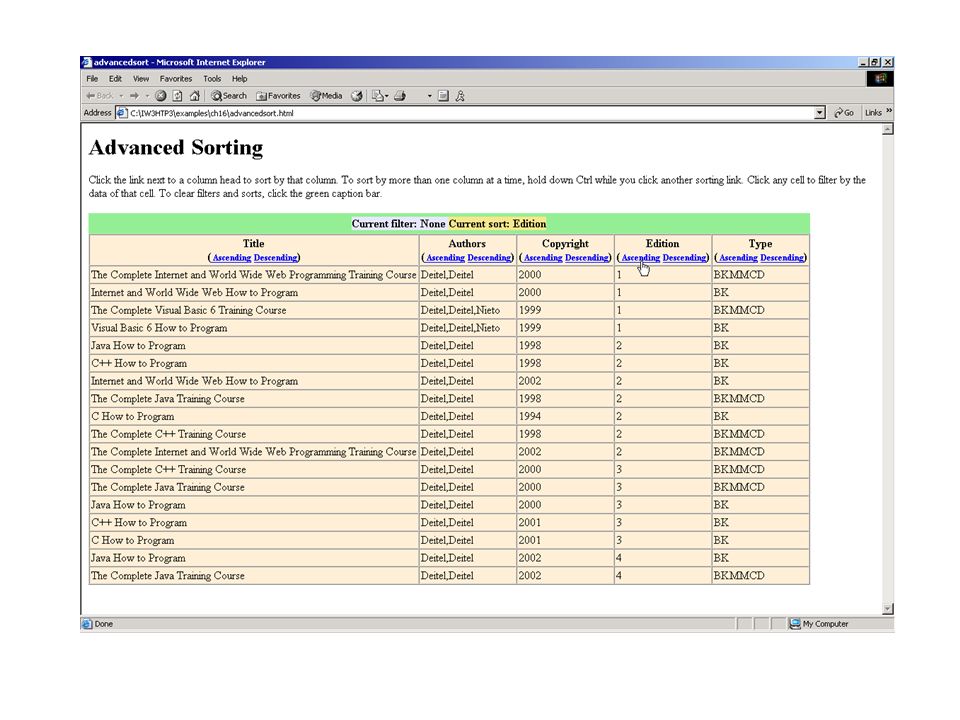Viewport: 960px width, 720px height.
Task: Show the History pane toolbar icon
Action: [x=356, y=96]
